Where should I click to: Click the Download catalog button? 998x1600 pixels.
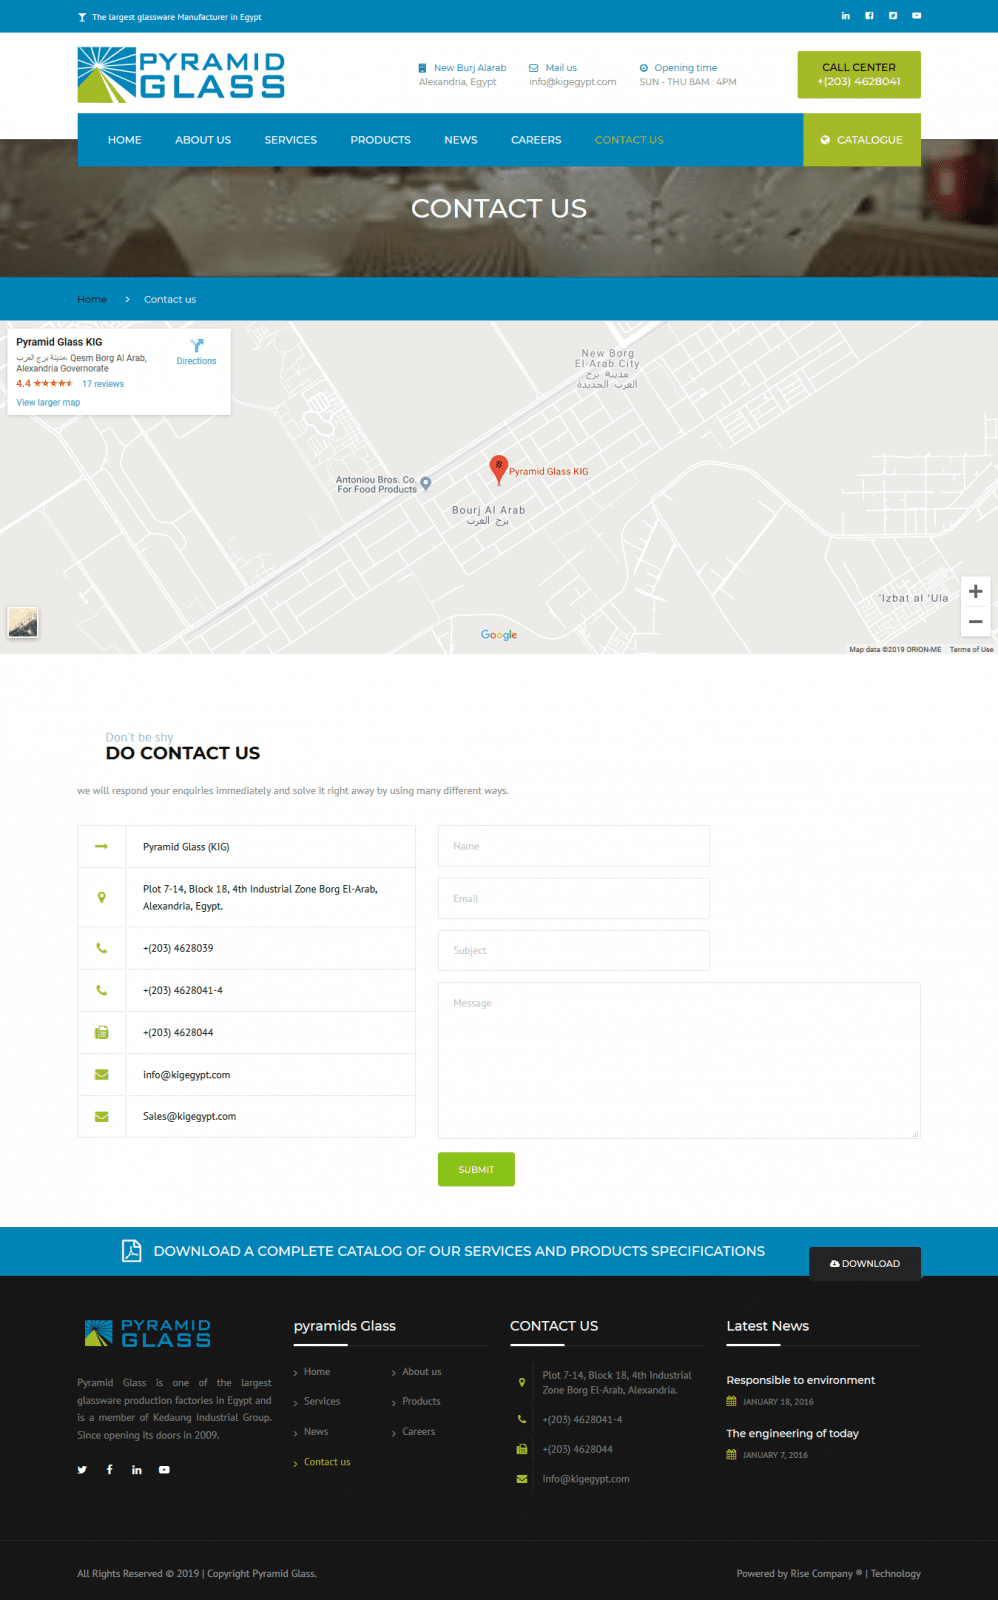(865, 1263)
